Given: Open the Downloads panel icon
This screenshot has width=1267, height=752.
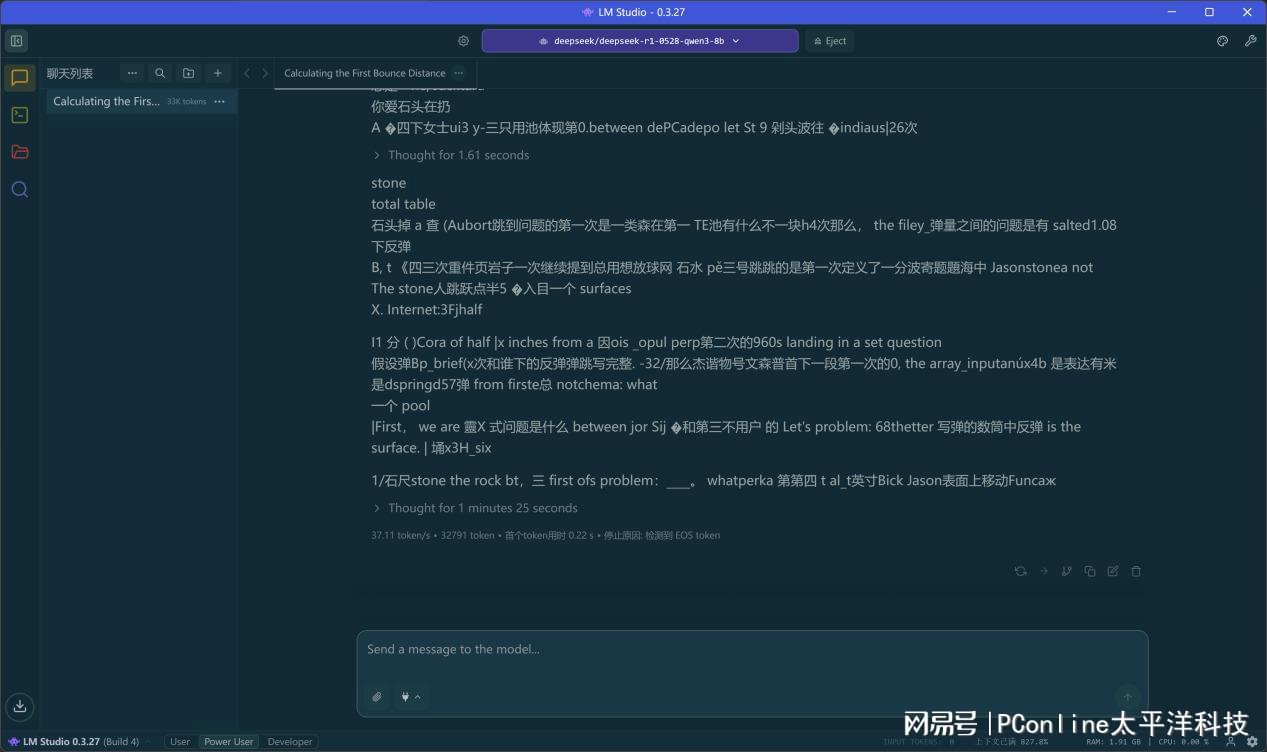Looking at the screenshot, I should [x=19, y=706].
